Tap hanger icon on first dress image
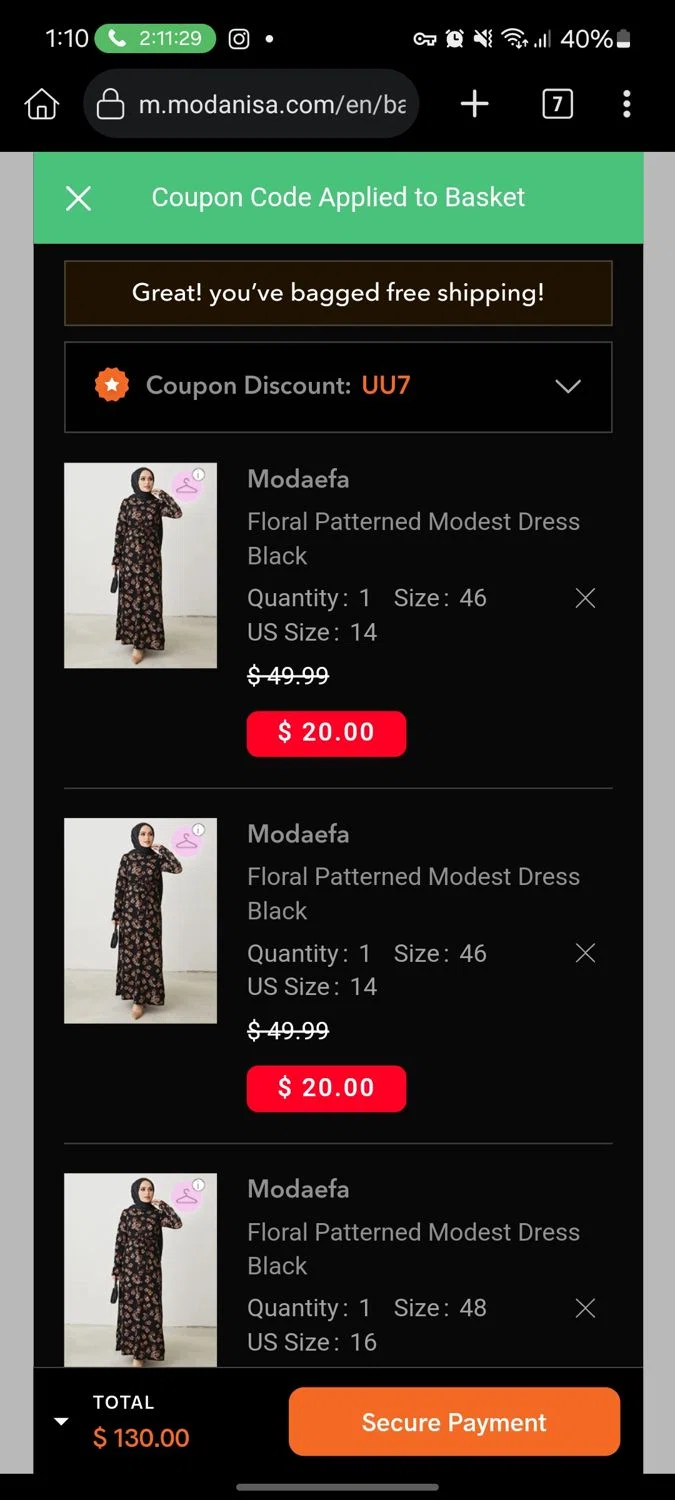The height and width of the screenshot is (1500, 675). [187, 486]
